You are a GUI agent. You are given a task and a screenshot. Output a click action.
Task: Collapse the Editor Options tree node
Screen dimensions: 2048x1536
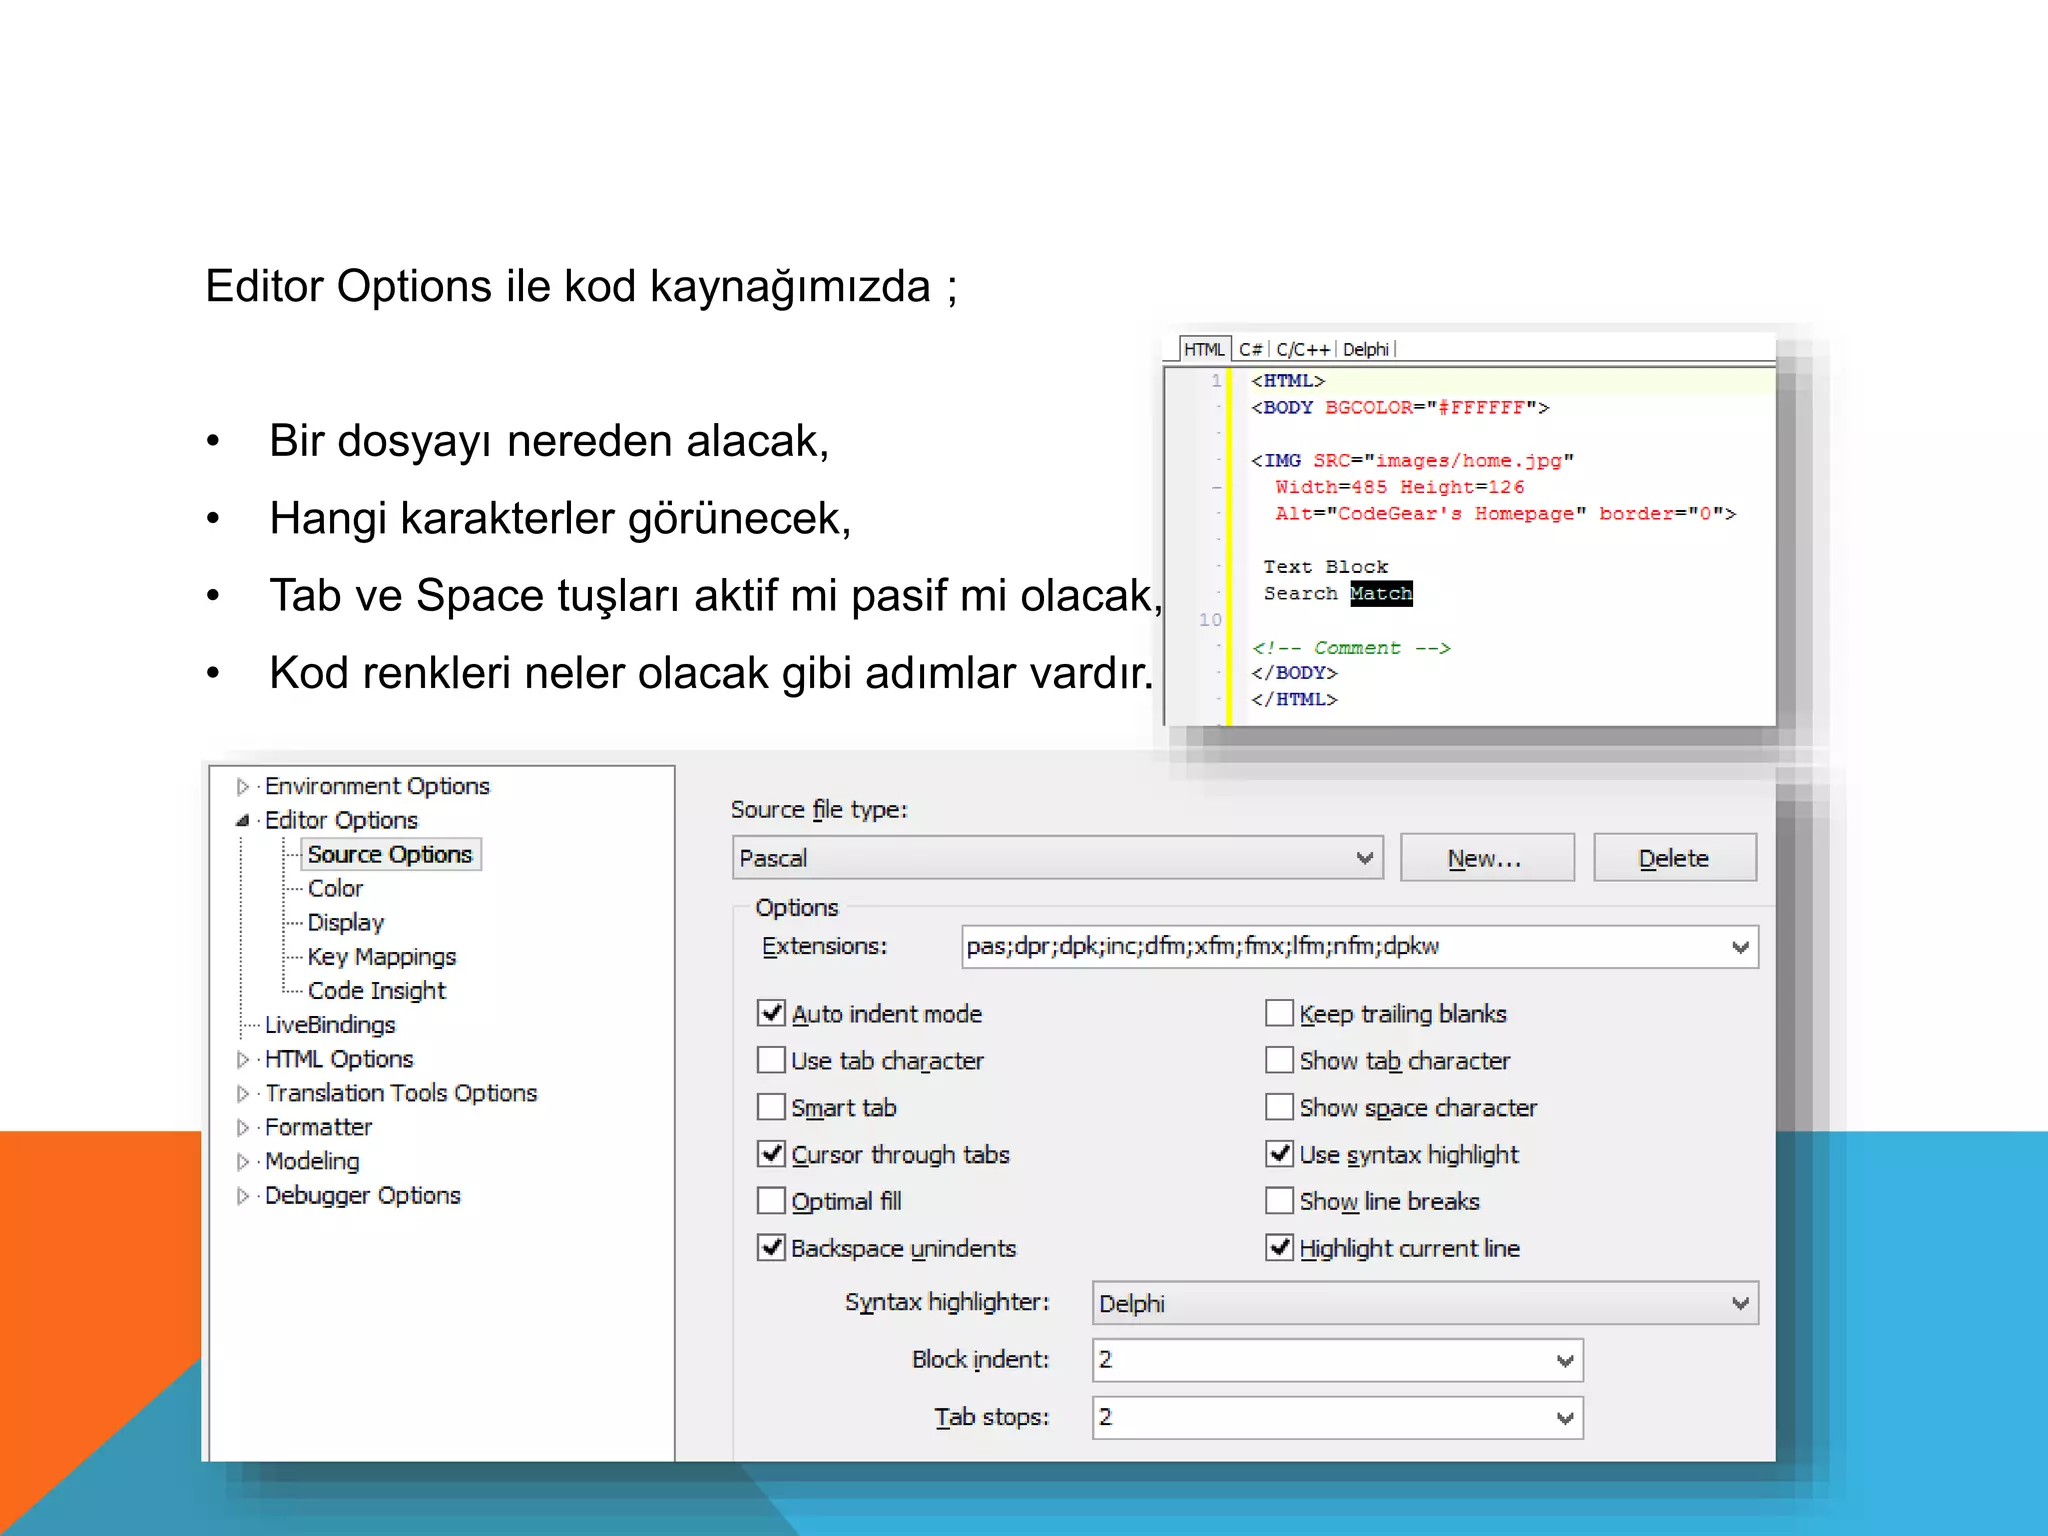[x=242, y=821]
